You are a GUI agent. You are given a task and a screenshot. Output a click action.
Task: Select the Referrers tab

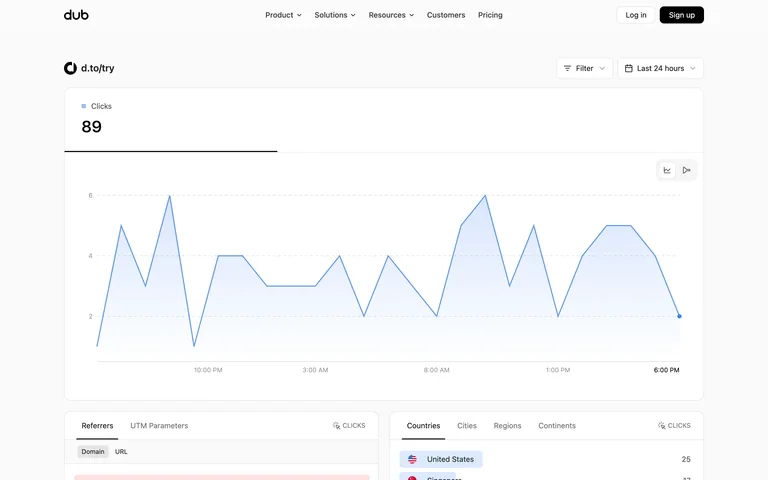point(97,426)
